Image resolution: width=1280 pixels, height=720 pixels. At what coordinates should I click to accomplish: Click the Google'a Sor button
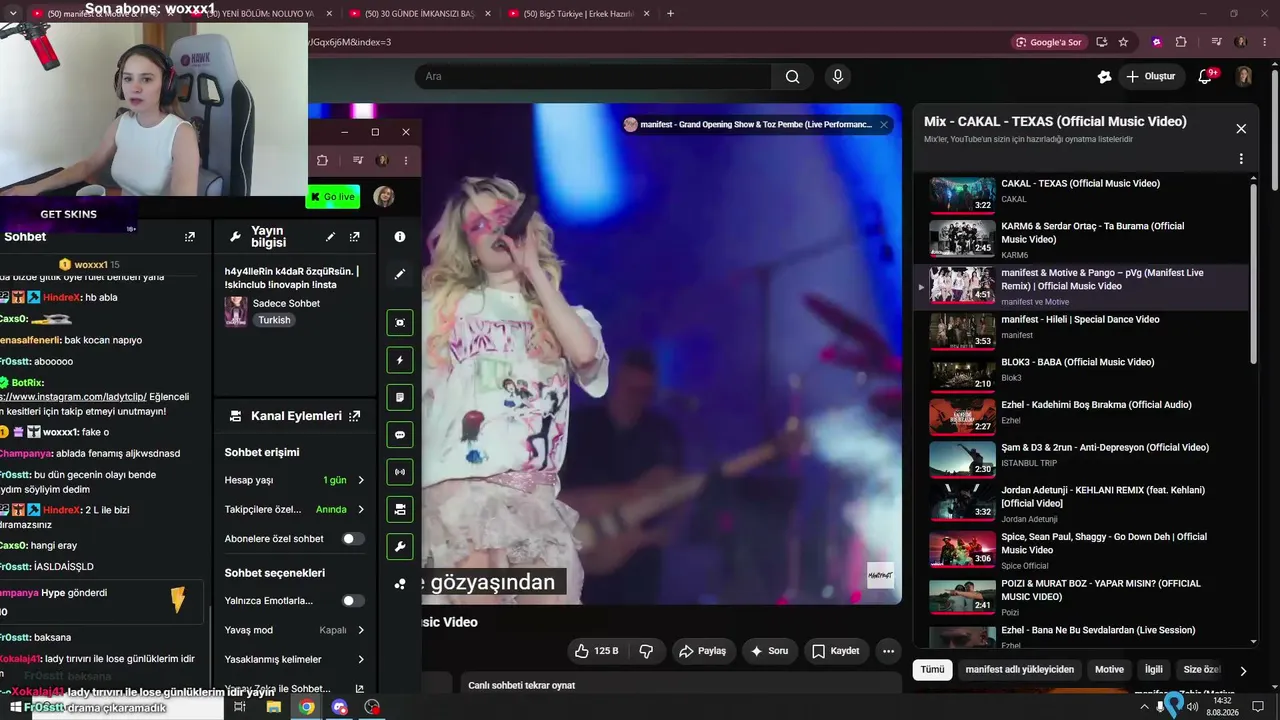(x=1049, y=42)
